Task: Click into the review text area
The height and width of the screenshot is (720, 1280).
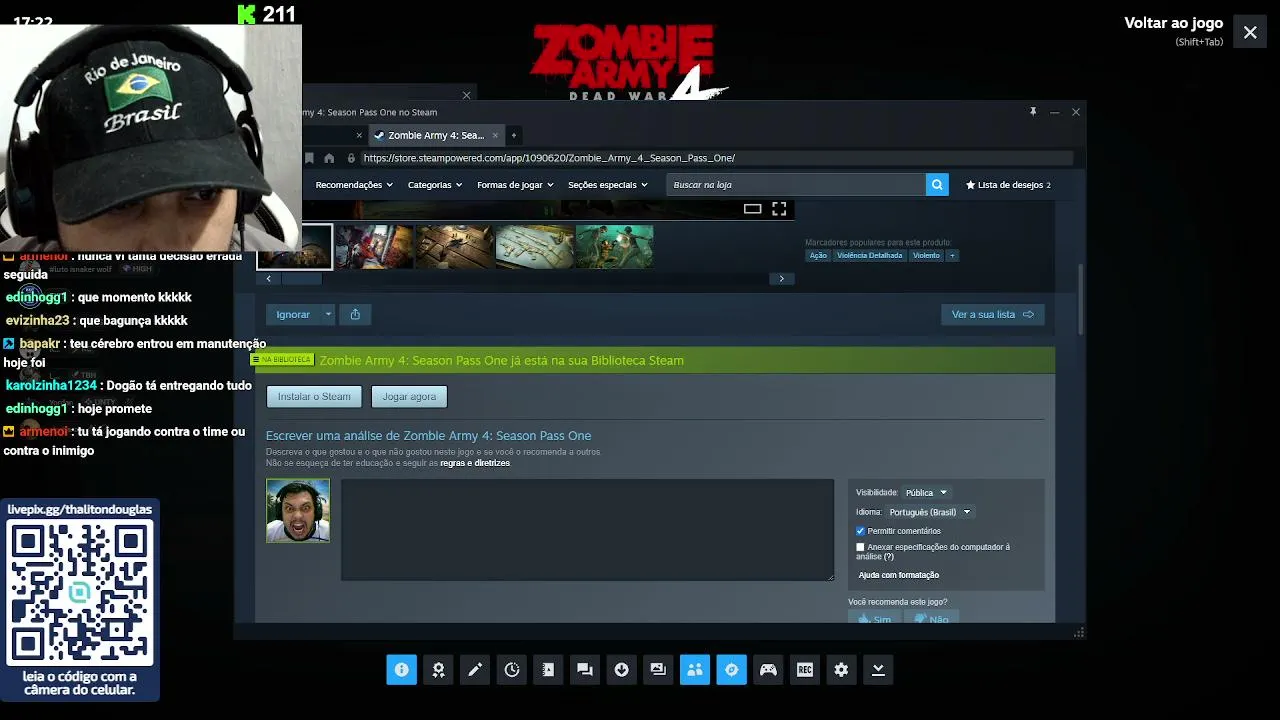Action: coord(587,530)
